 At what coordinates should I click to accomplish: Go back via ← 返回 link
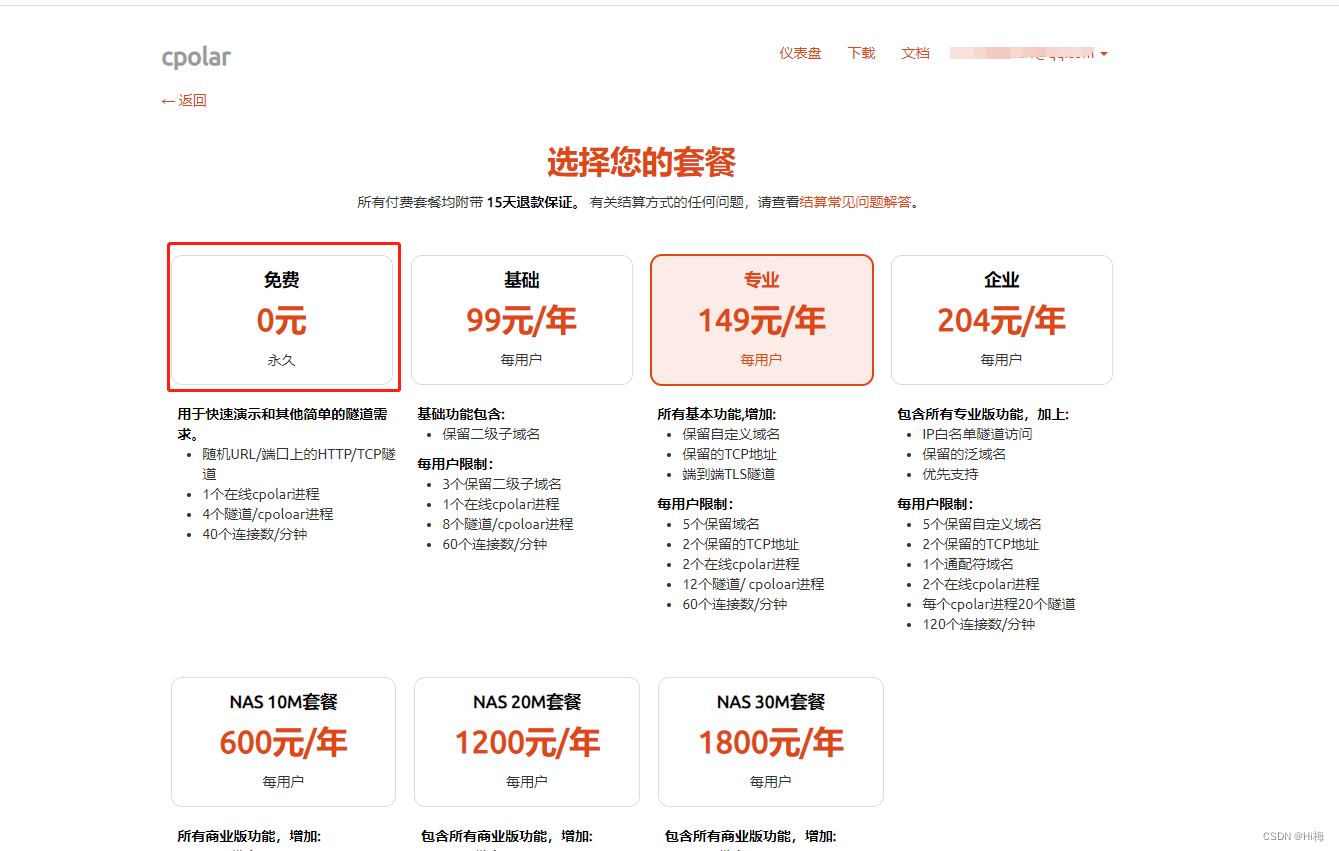[184, 100]
